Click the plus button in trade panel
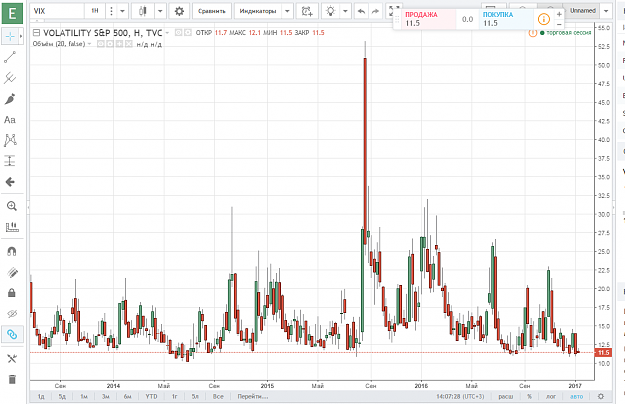This screenshot has height=404, width=625. click(559, 14)
